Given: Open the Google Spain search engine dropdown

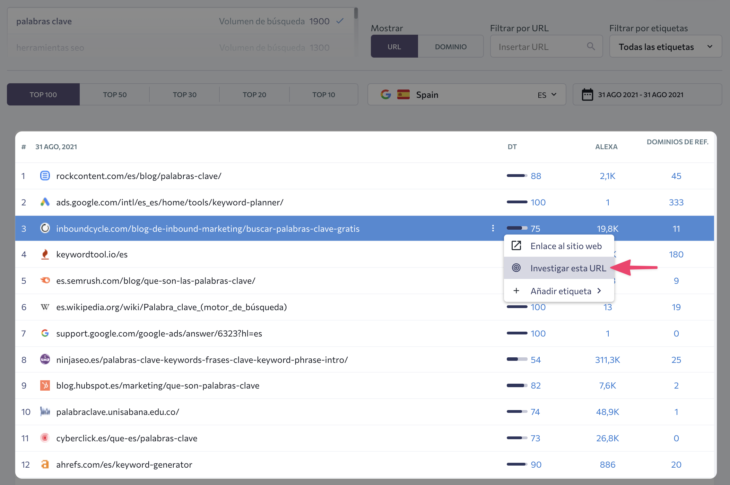Looking at the screenshot, I should click(x=467, y=95).
